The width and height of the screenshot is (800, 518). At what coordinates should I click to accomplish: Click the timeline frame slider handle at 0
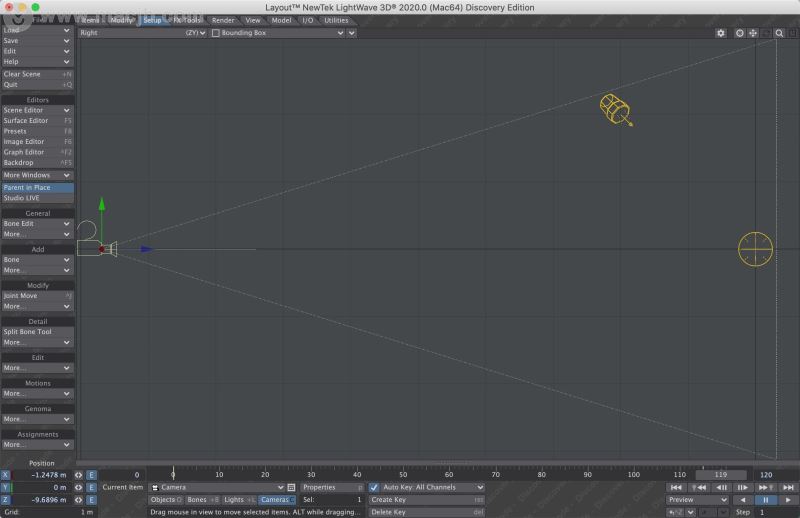tap(173, 473)
